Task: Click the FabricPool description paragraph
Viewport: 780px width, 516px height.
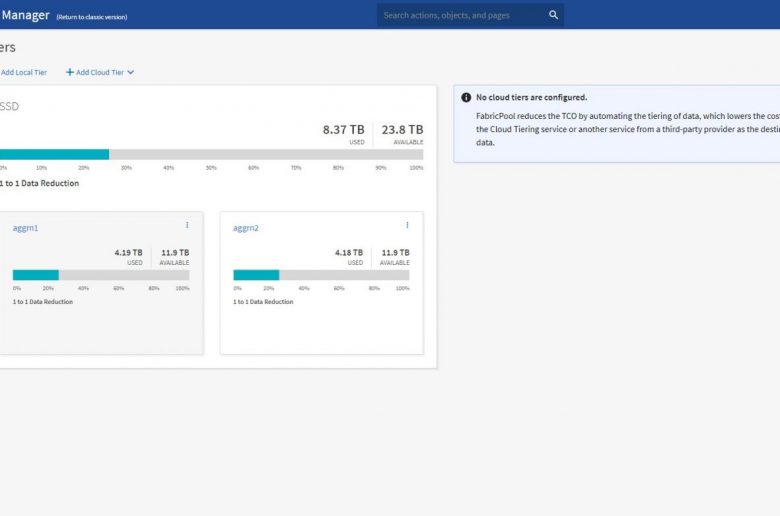Action: click(628, 129)
